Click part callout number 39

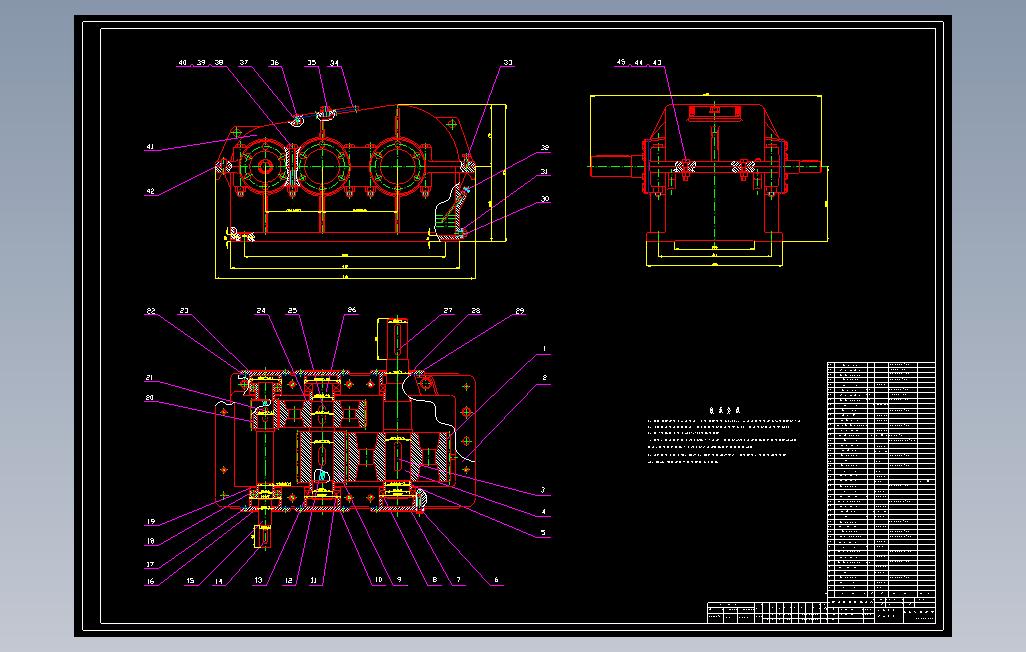(201, 63)
